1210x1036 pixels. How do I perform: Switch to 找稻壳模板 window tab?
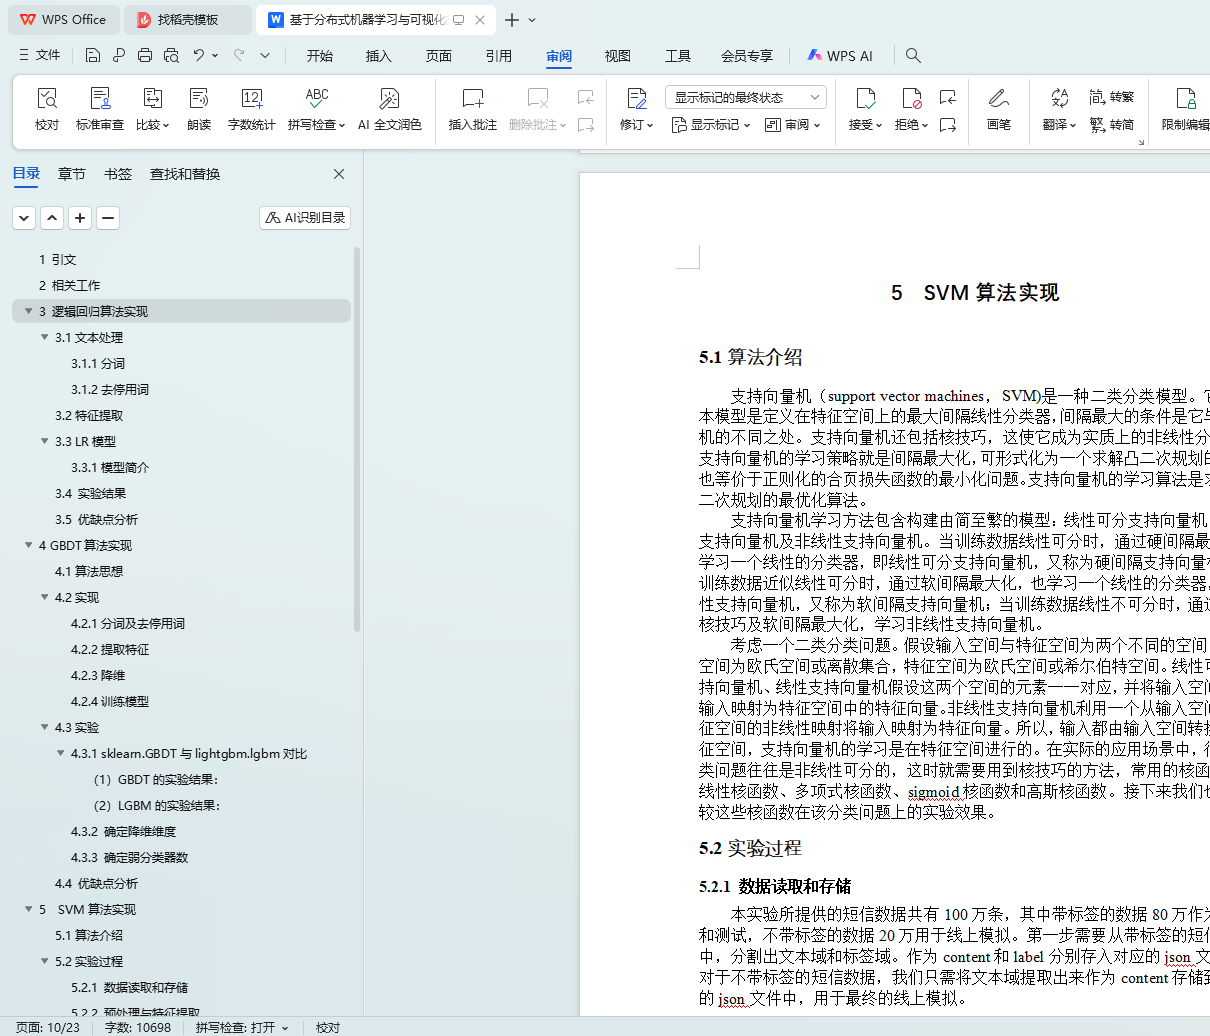pyautogui.click(x=188, y=20)
